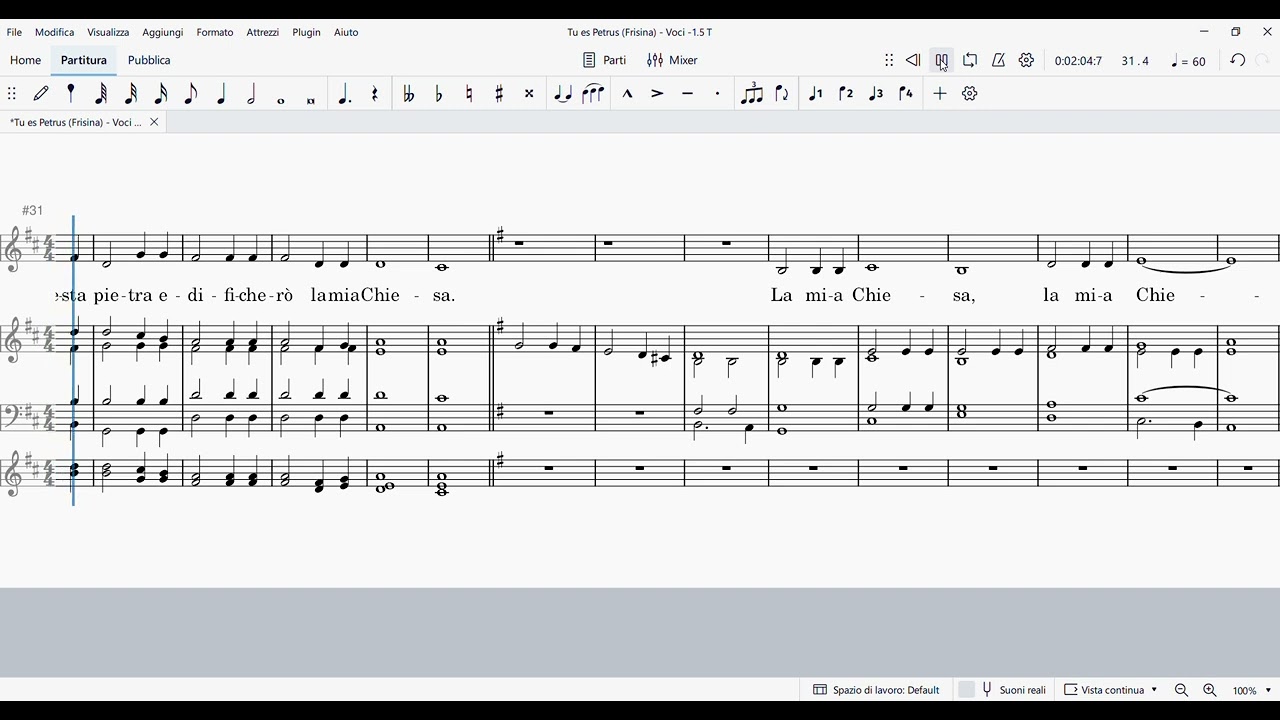The height and width of the screenshot is (720, 1280).
Task: Switch to voice 1
Action: [816, 94]
